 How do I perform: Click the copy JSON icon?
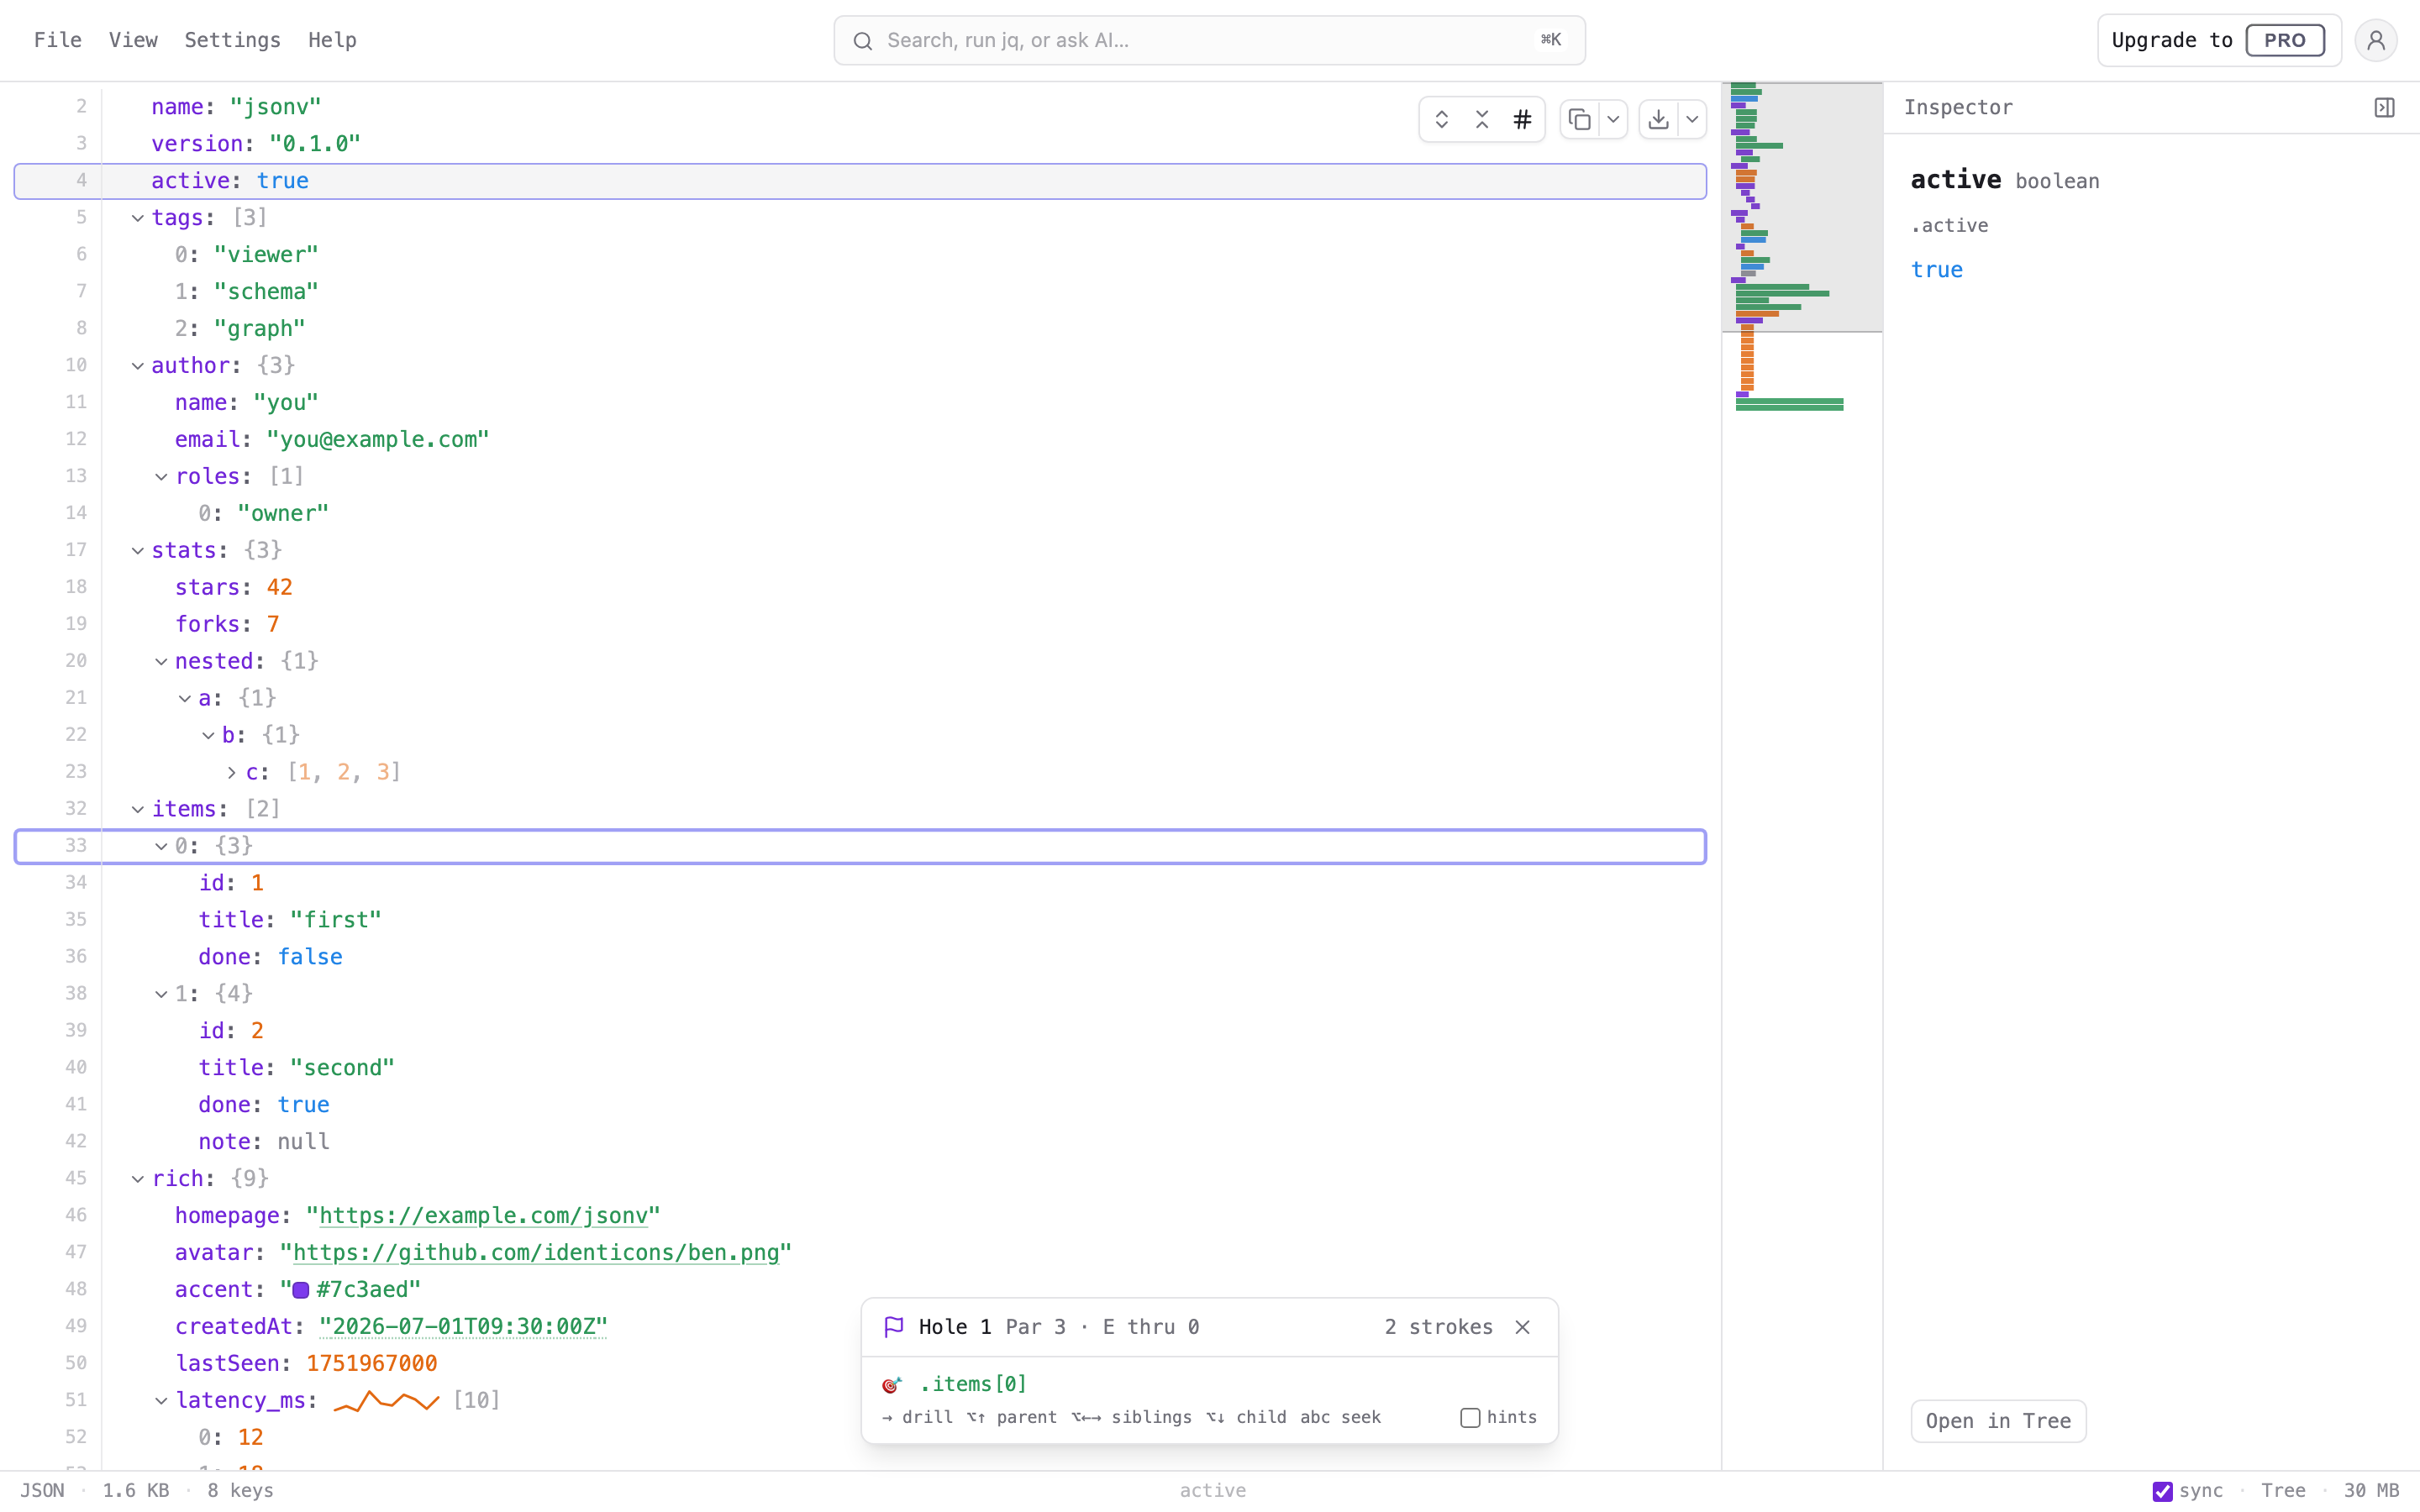pyautogui.click(x=1580, y=120)
